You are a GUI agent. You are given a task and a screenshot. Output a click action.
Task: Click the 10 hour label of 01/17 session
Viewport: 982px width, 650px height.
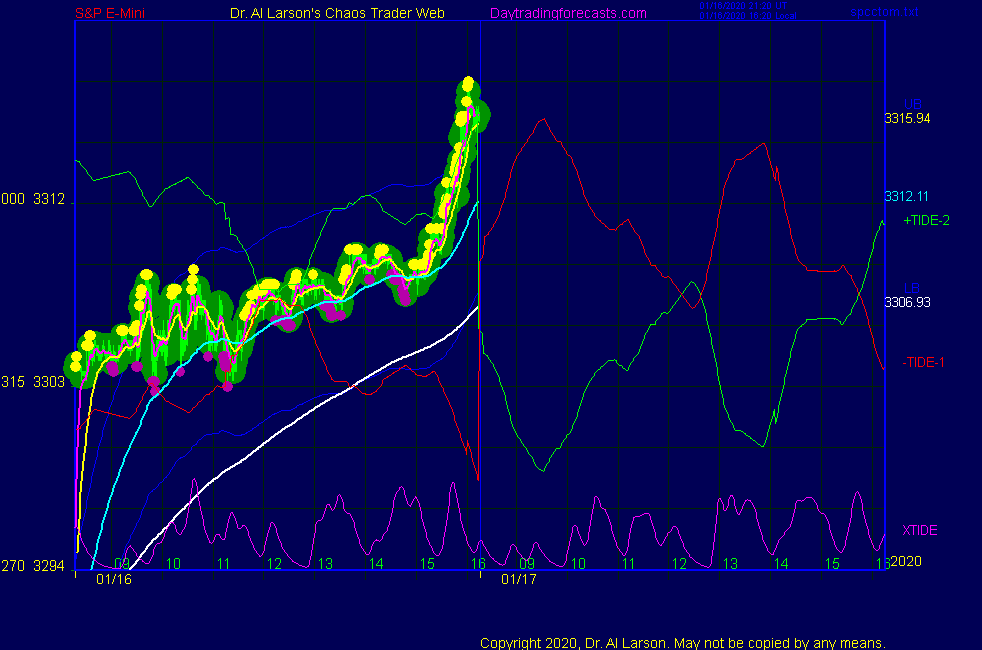click(578, 564)
